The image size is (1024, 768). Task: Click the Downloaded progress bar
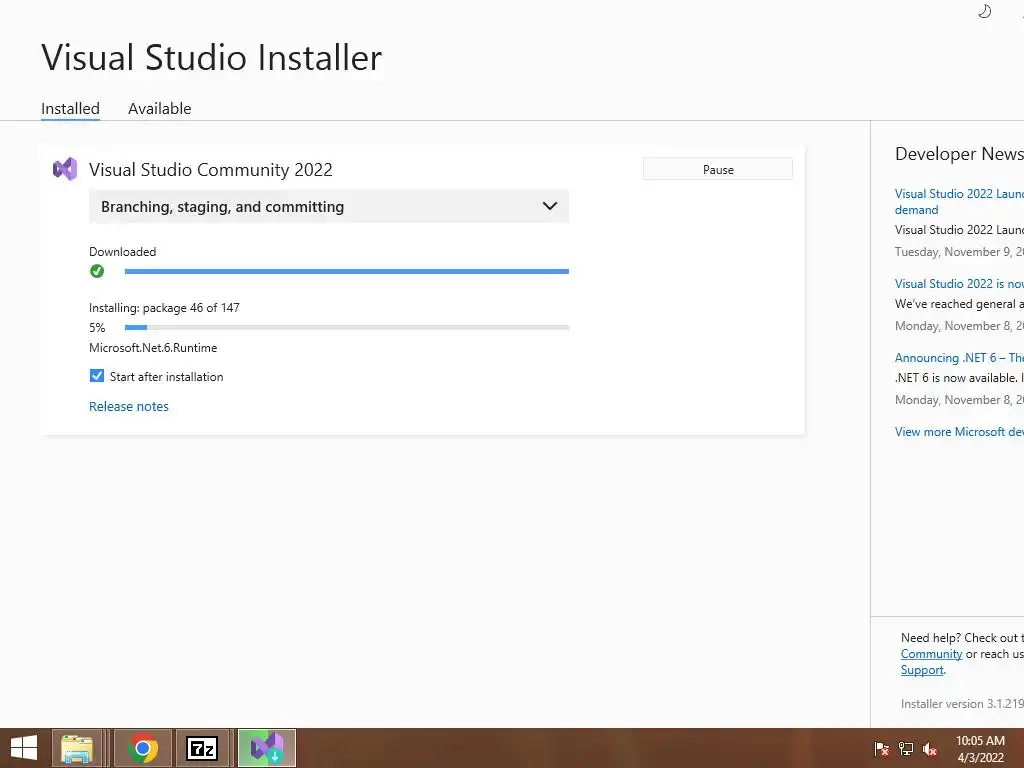click(x=347, y=271)
